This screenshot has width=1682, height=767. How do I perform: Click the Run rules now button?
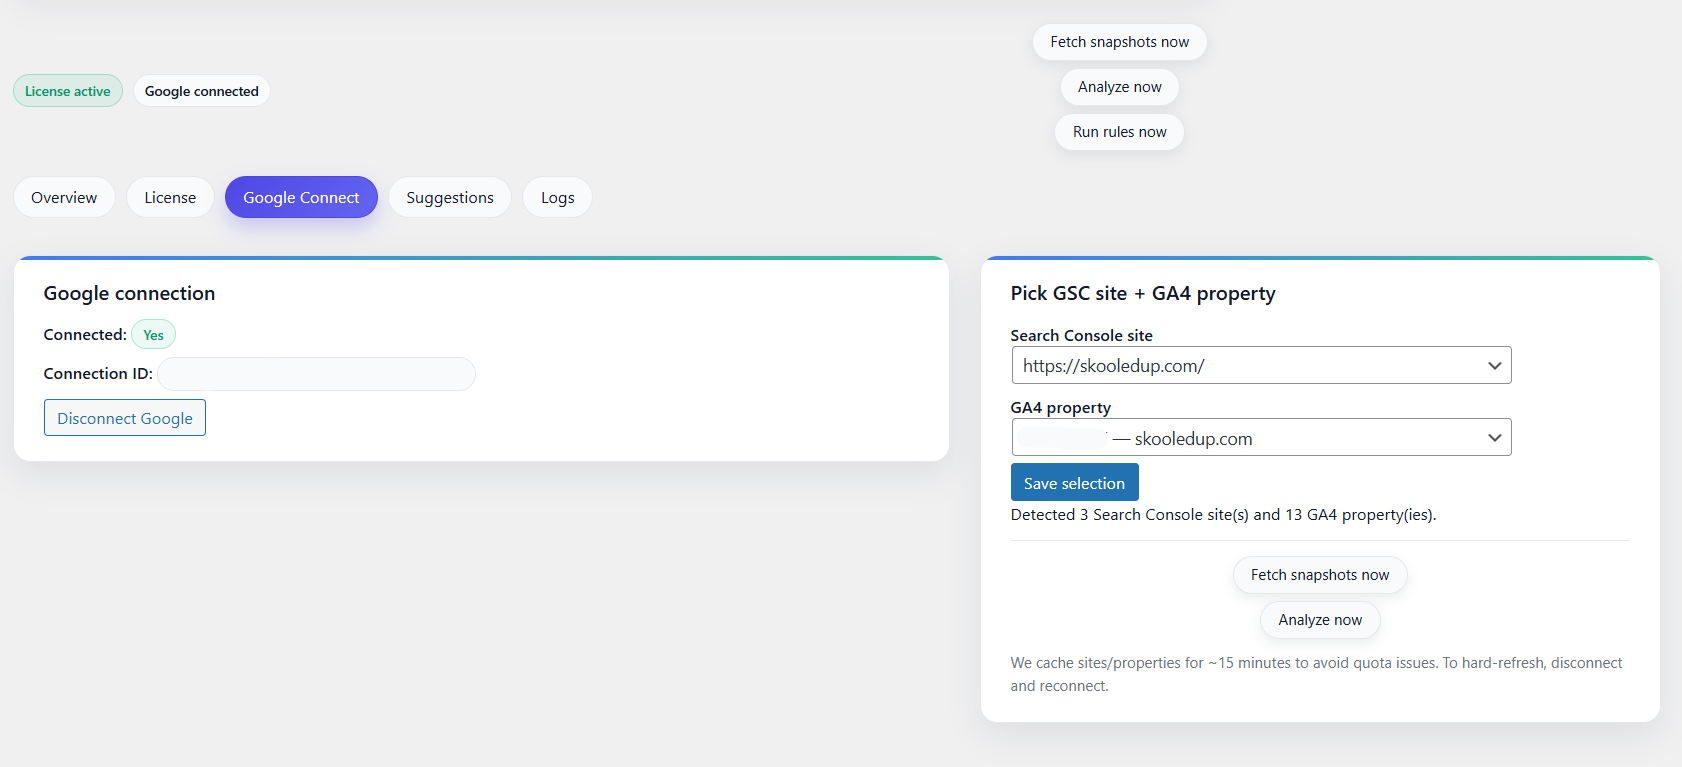(x=1119, y=132)
